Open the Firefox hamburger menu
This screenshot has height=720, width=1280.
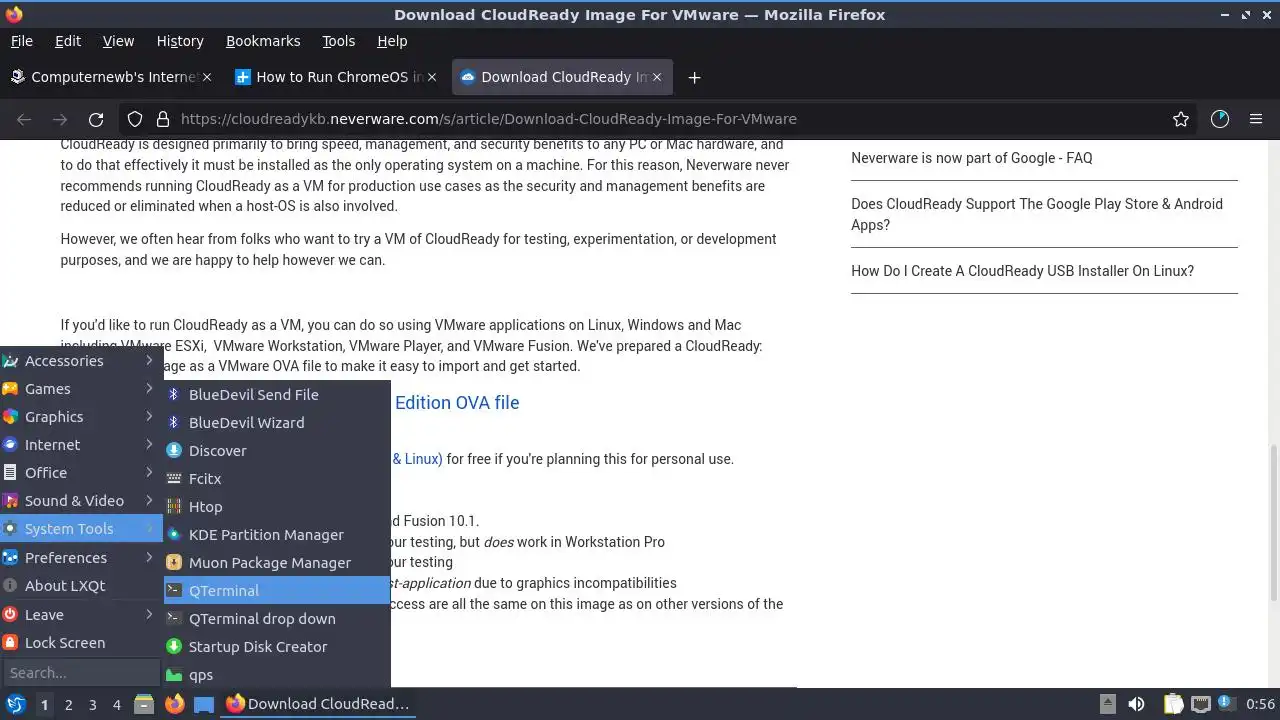pos(1256,119)
